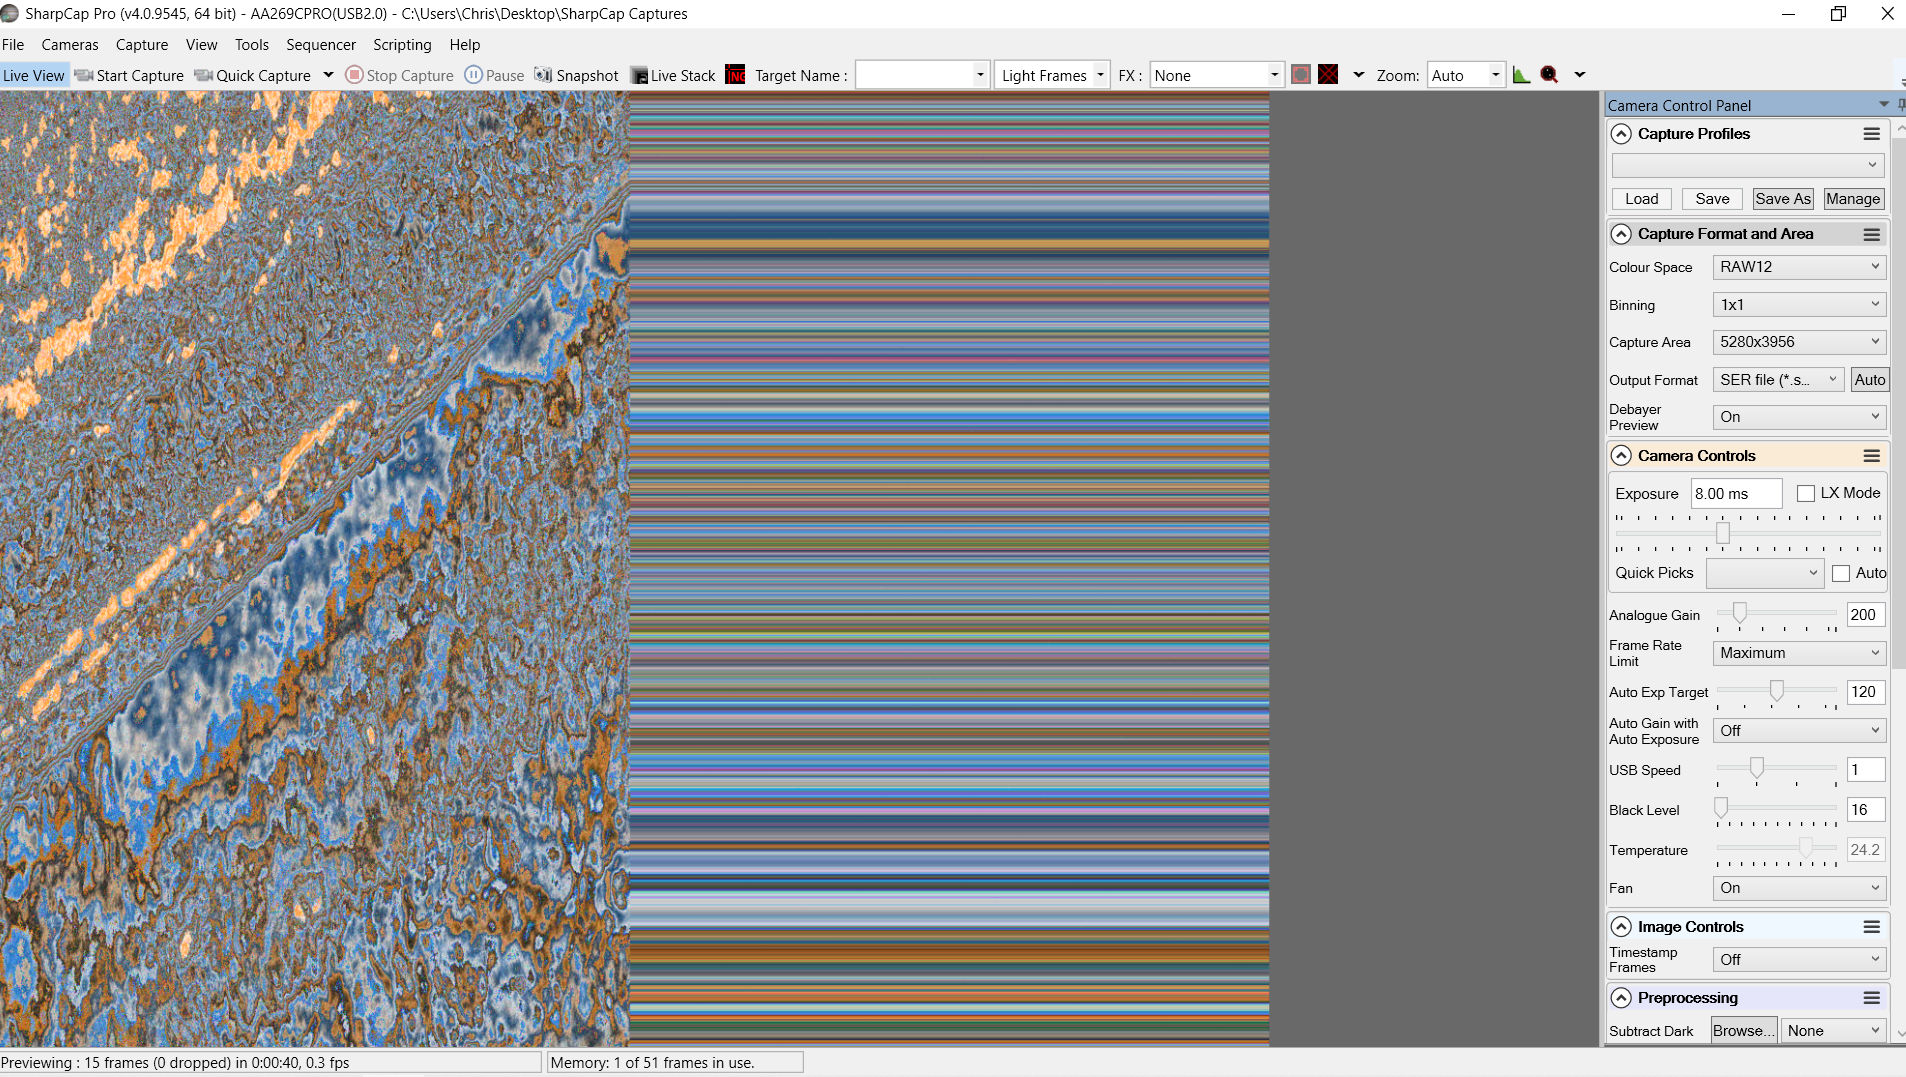The image size is (1906, 1077).
Task: Collapse the Preprocessing section
Action: click(1622, 998)
